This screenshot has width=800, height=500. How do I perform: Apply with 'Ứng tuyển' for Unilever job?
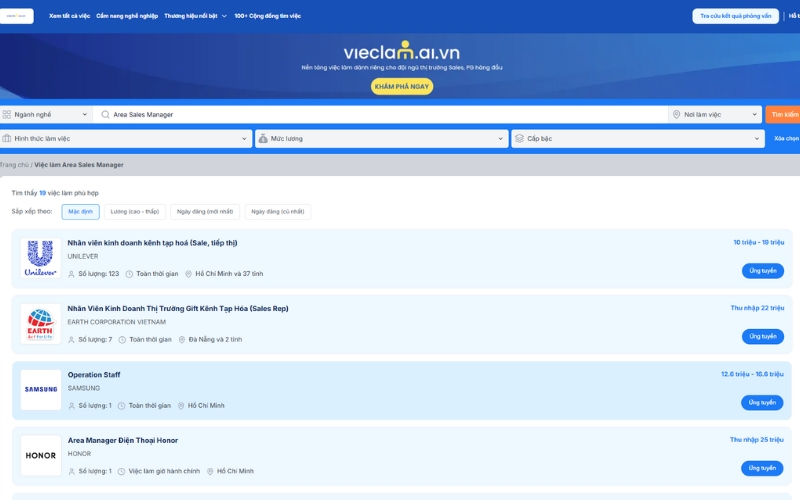(763, 271)
